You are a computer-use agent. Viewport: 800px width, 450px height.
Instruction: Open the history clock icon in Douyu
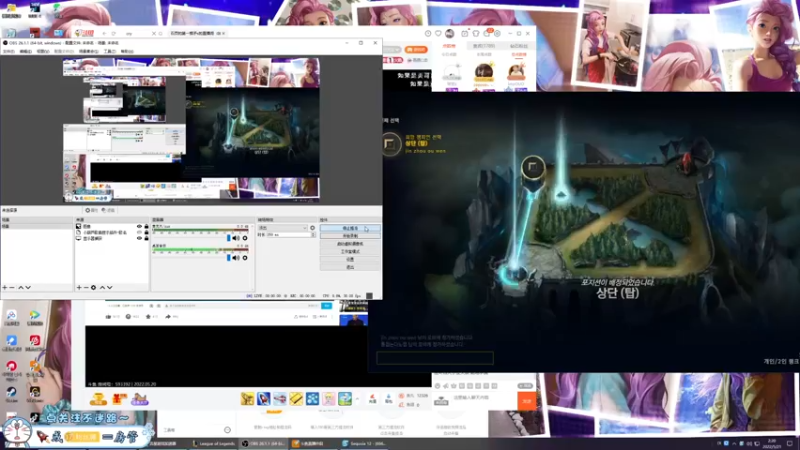tap(428, 33)
